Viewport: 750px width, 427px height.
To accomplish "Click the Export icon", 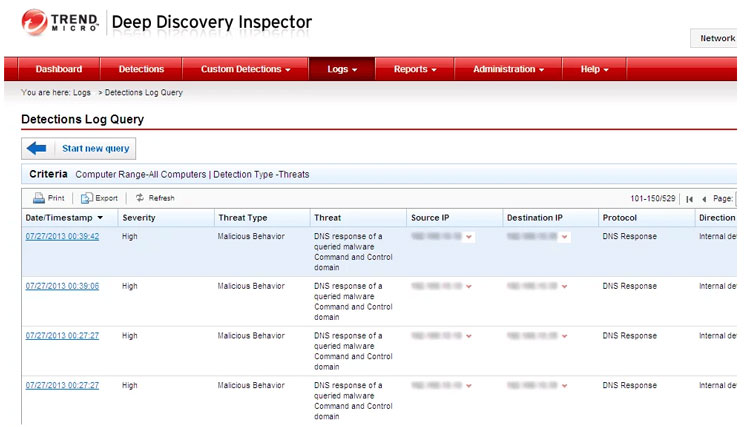I will pyautogui.click(x=86, y=198).
